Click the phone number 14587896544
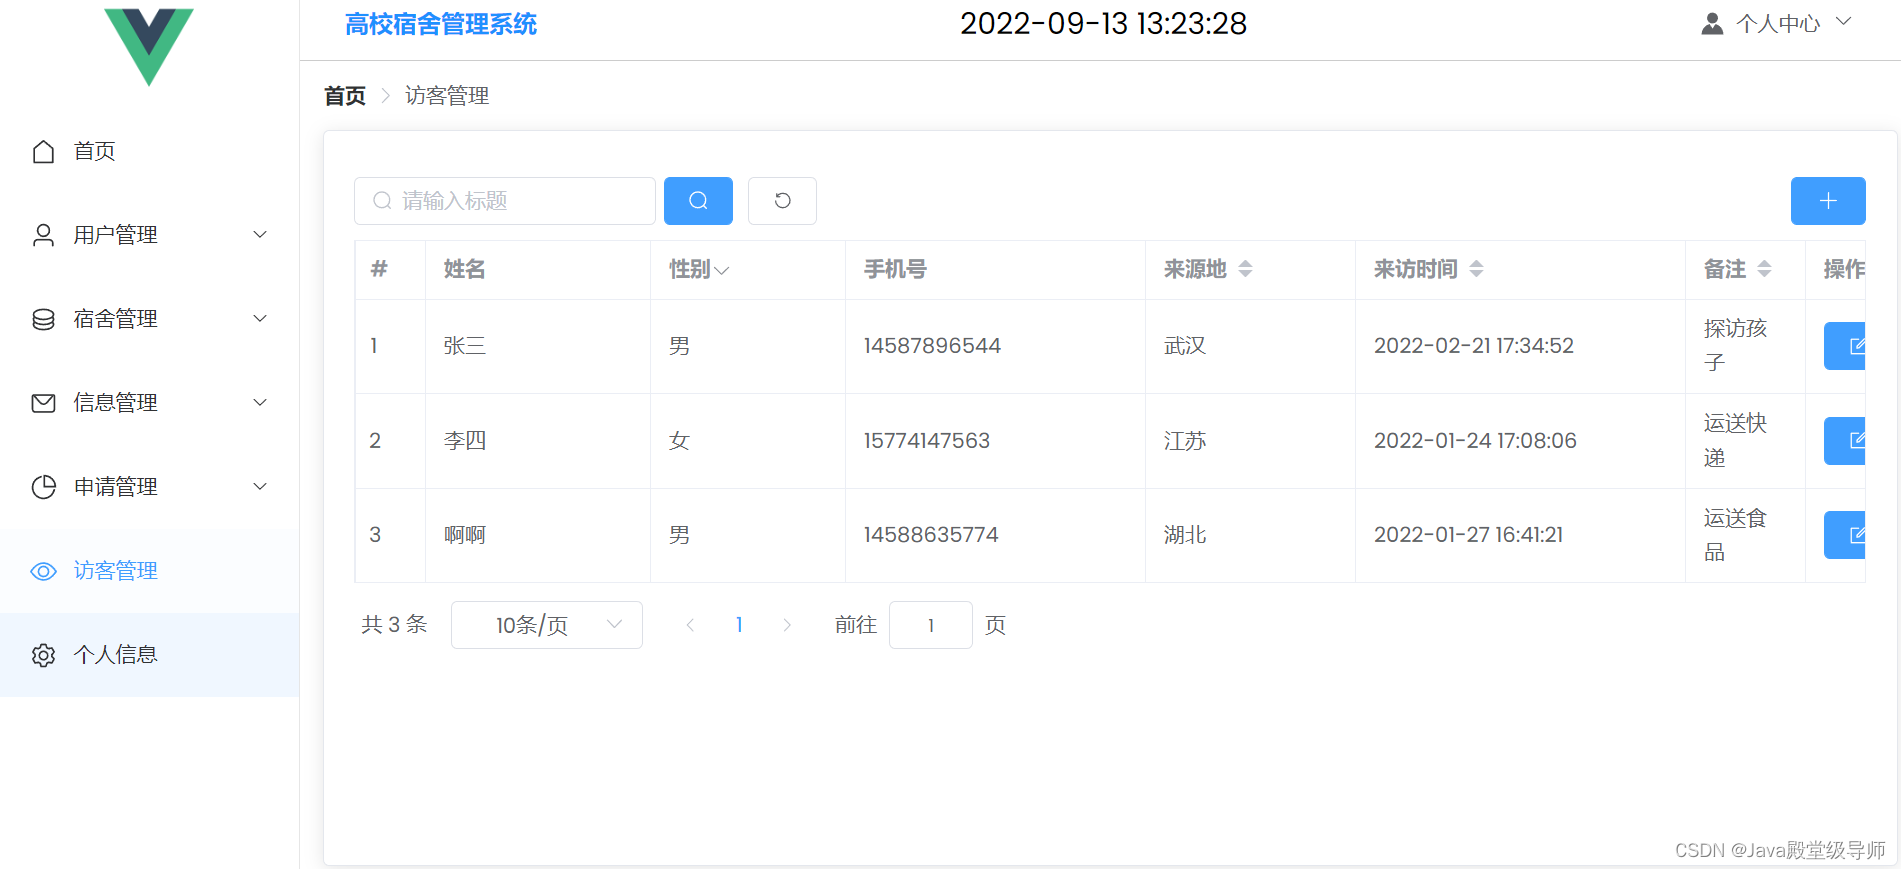This screenshot has width=1901, height=869. (932, 346)
